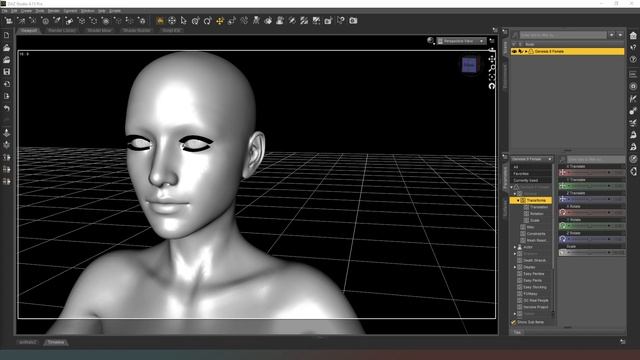Click the figure icon beside Actor row
Viewport: 640px width, 360px height.
[x=520, y=247]
